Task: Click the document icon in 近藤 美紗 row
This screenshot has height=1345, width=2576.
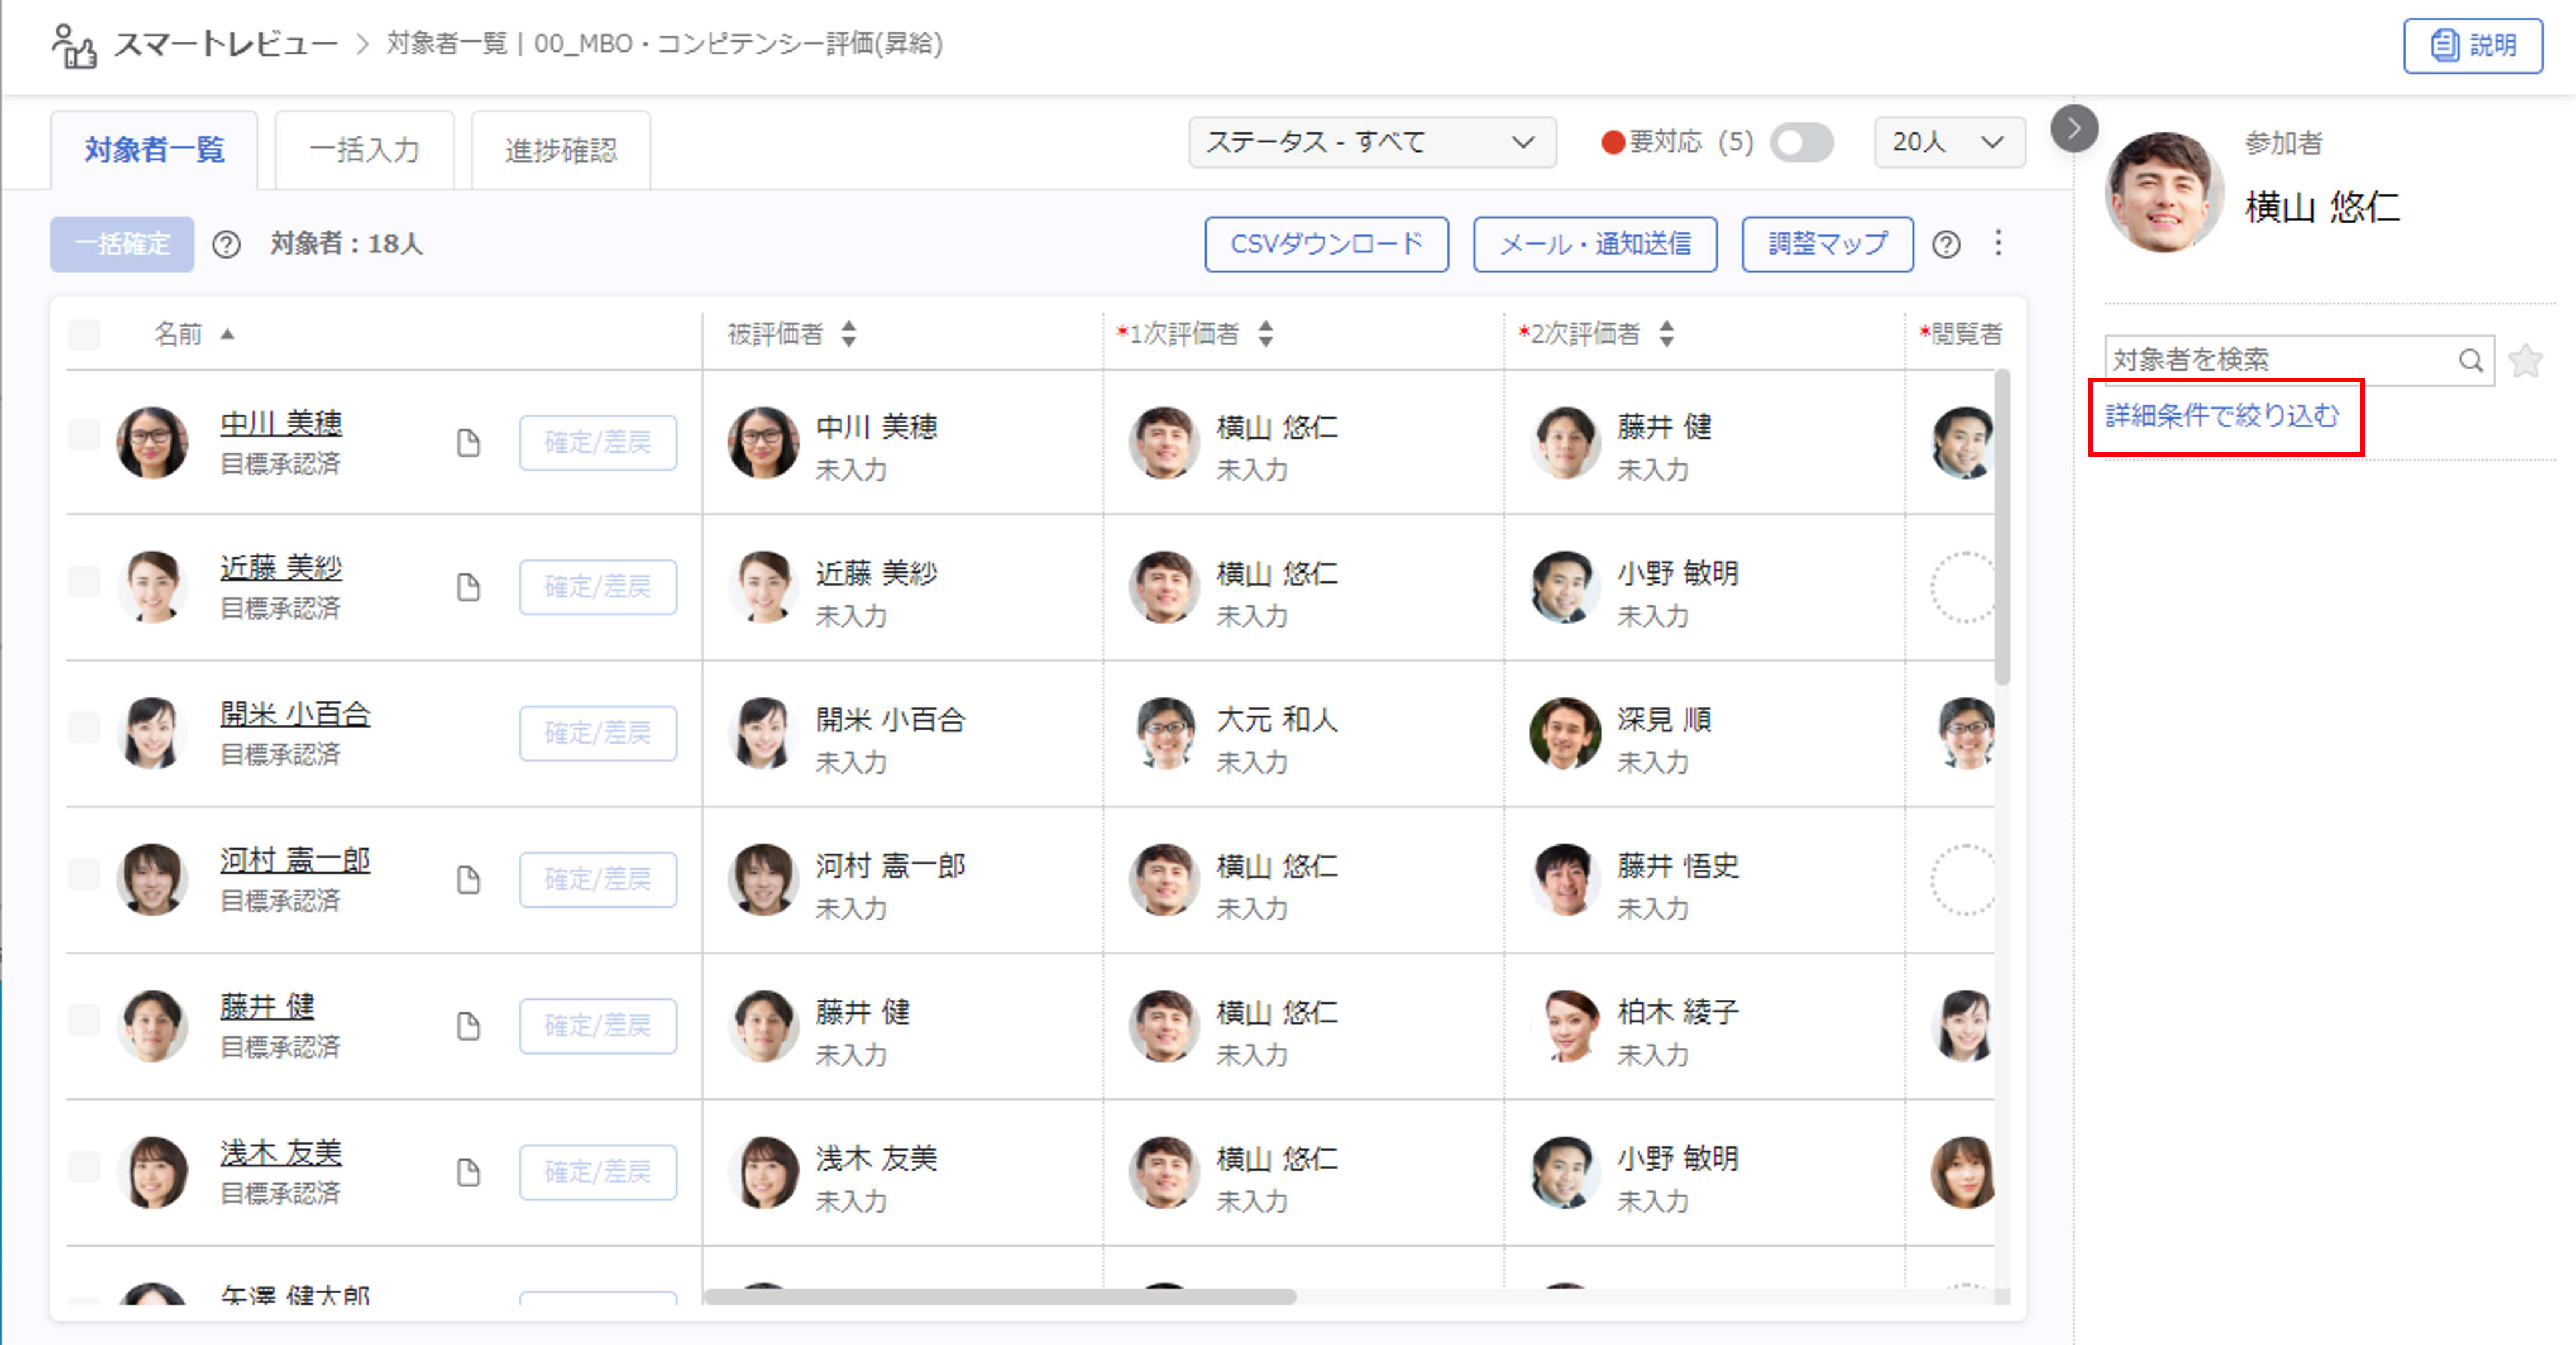Action: click(x=468, y=587)
